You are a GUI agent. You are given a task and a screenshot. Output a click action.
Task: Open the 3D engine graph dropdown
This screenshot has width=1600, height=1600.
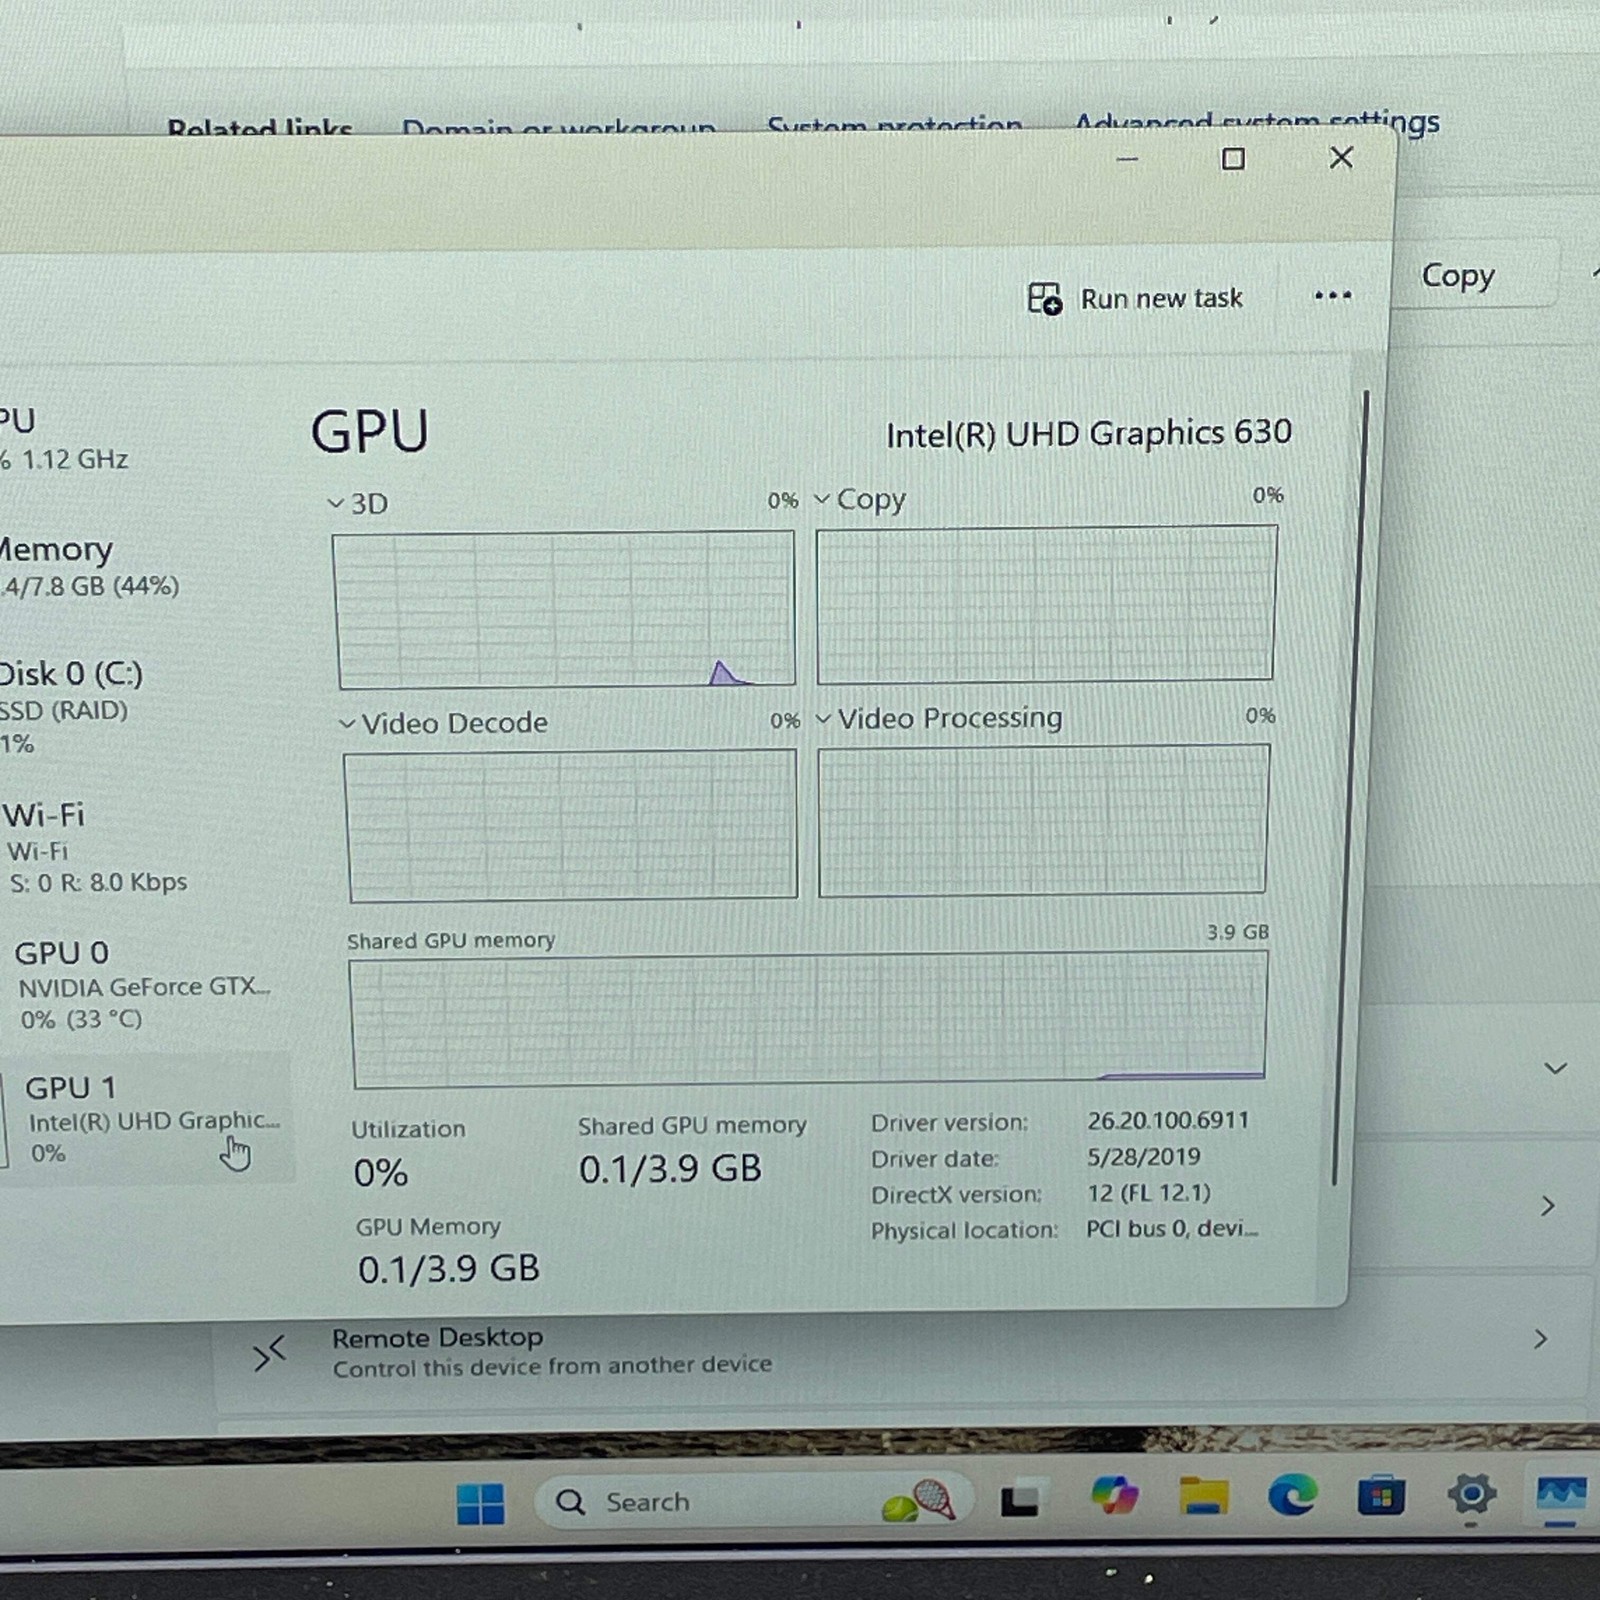point(335,504)
